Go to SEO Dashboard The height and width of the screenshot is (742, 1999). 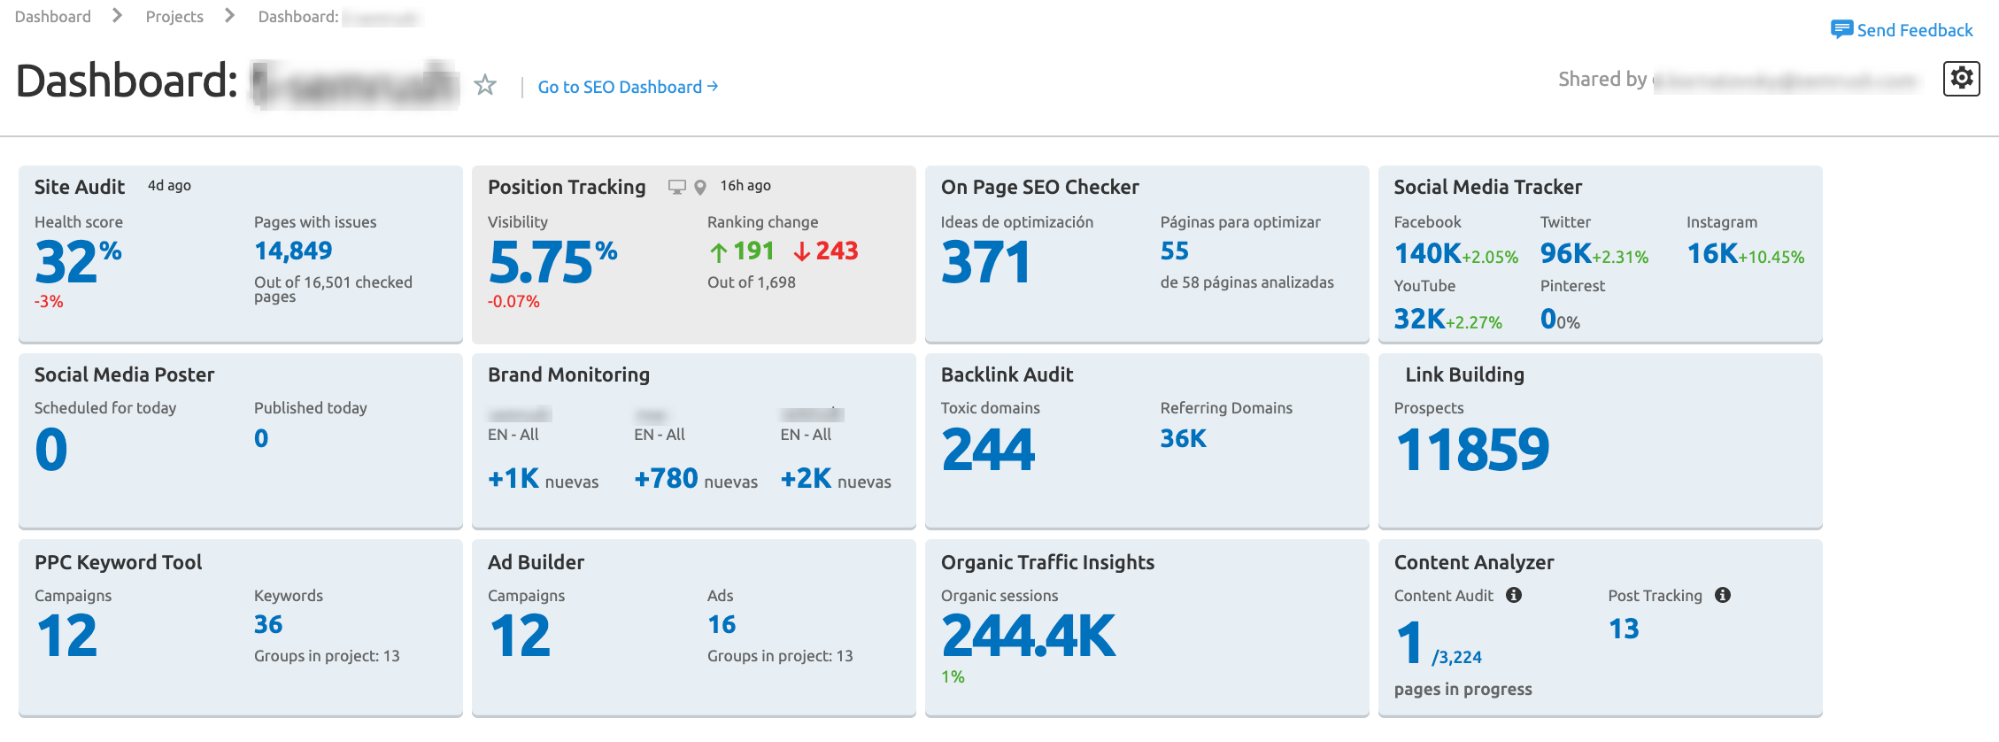[x=628, y=87]
